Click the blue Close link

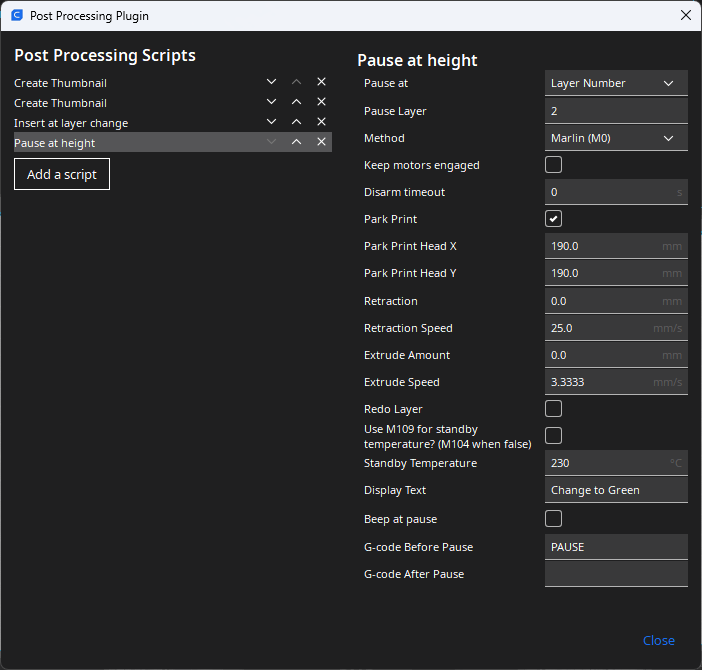point(659,640)
